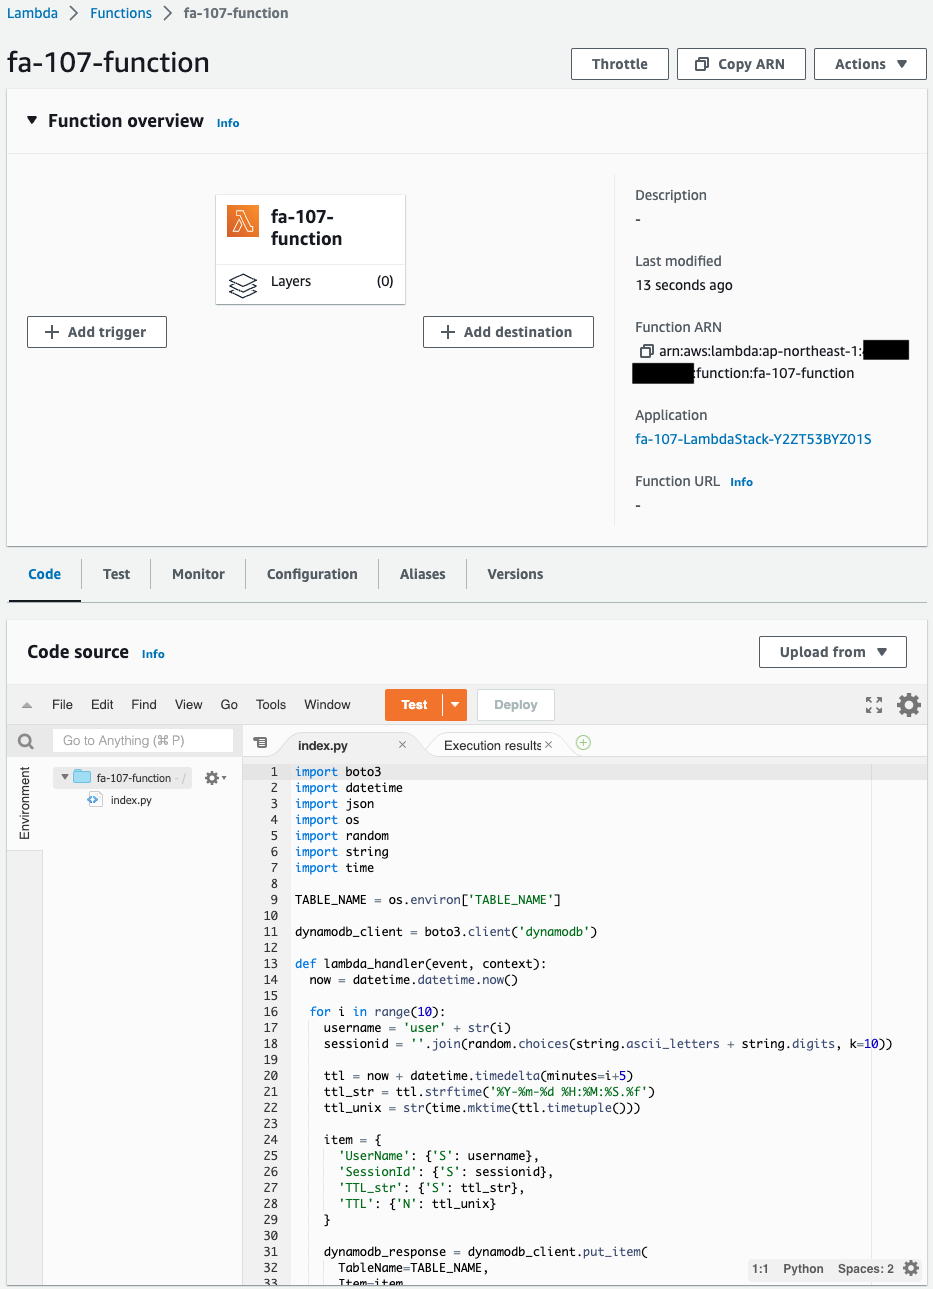Image resolution: width=933 pixels, height=1289 pixels.
Task: Click the copy icon beside the Function ARN
Action: click(x=646, y=351)
